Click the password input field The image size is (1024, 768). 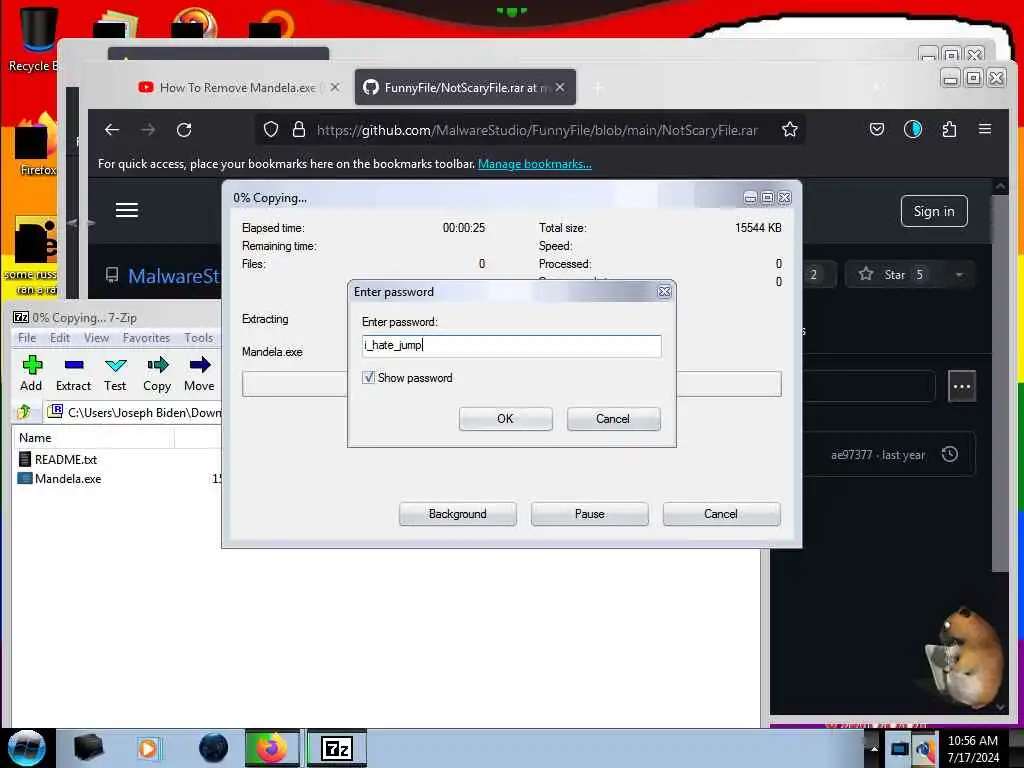click(x=511, y=345)
